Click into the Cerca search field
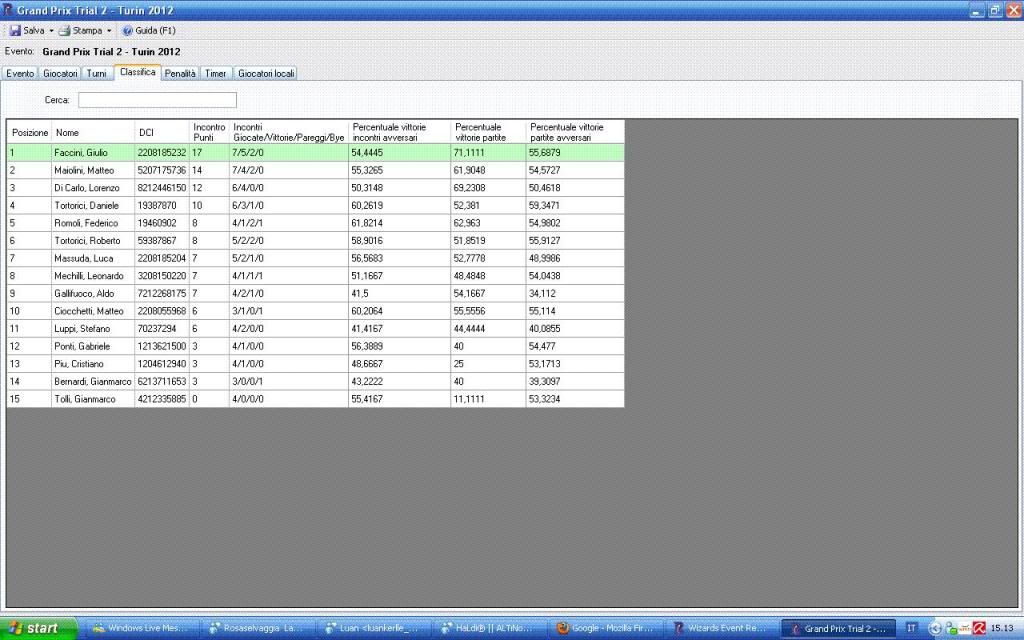Viewport: 1024px width, 640px height. click(x=157, y=100)
